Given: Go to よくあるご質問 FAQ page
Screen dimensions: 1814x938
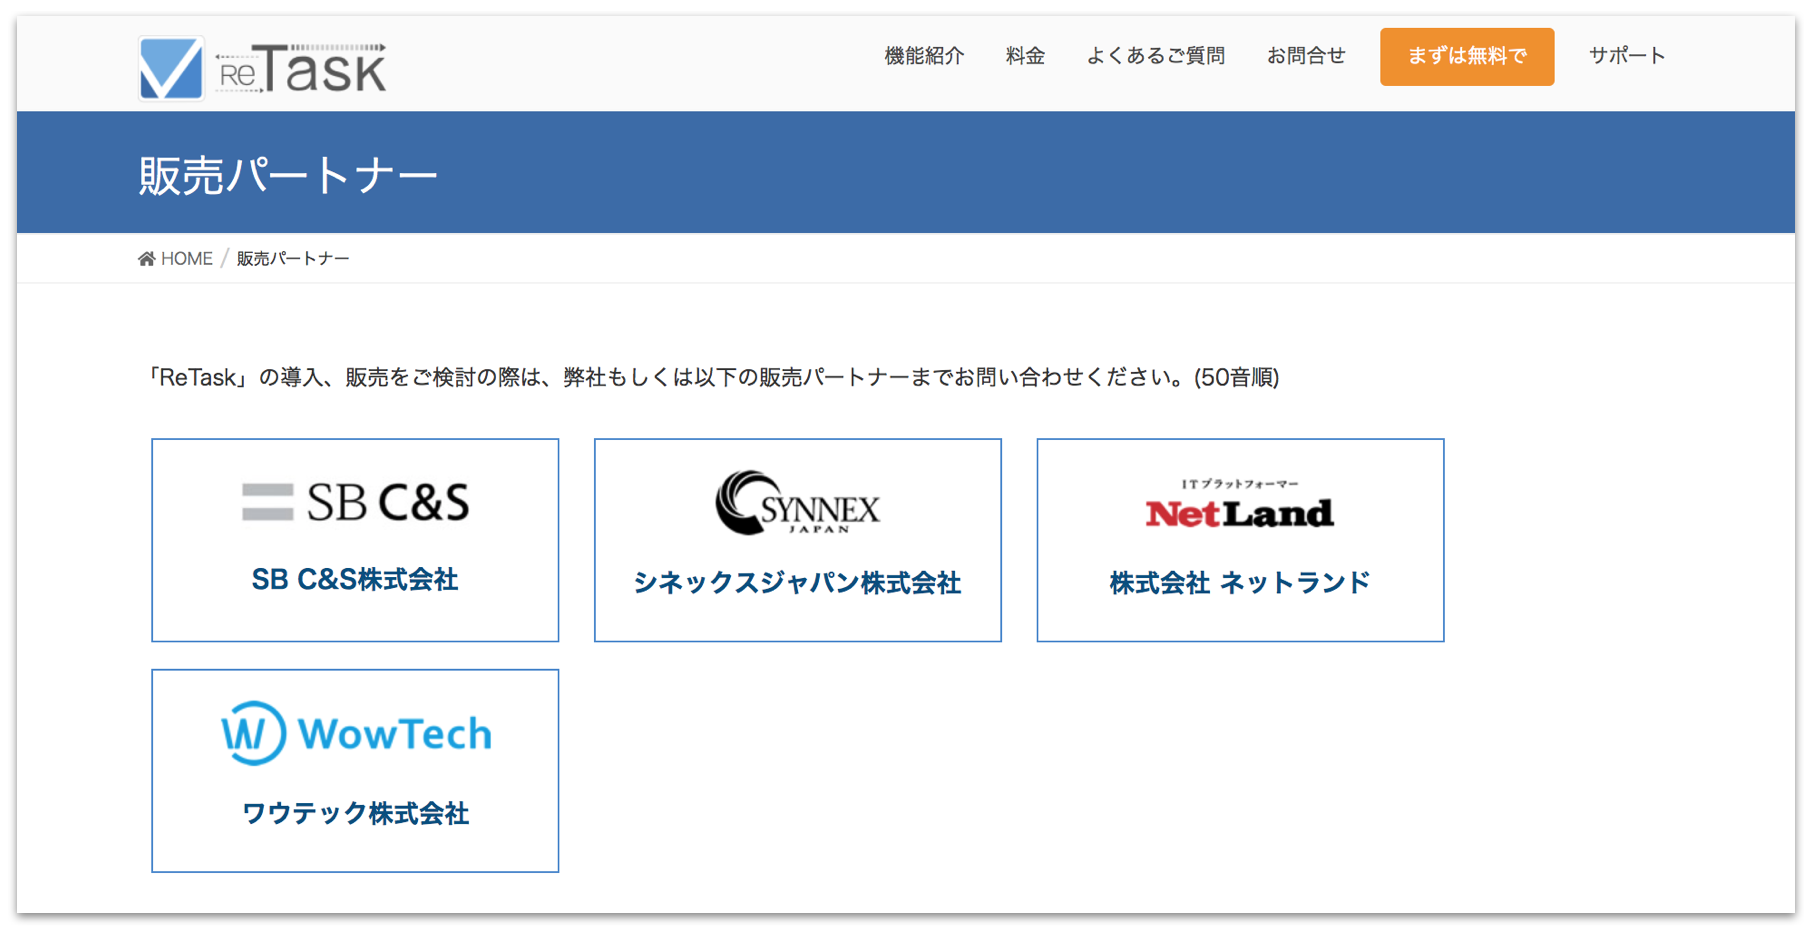Looking at the screenshot, I should (1155, 56).
